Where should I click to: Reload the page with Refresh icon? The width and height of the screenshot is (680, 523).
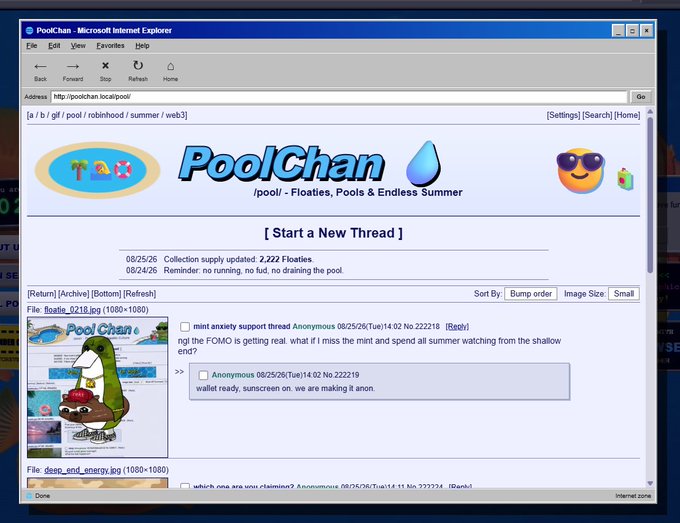point(138,71)
